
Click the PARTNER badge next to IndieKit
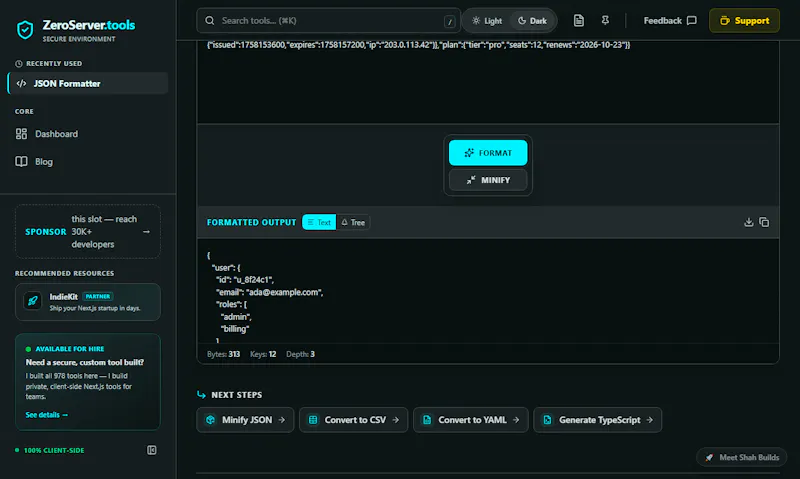(97, 296)
